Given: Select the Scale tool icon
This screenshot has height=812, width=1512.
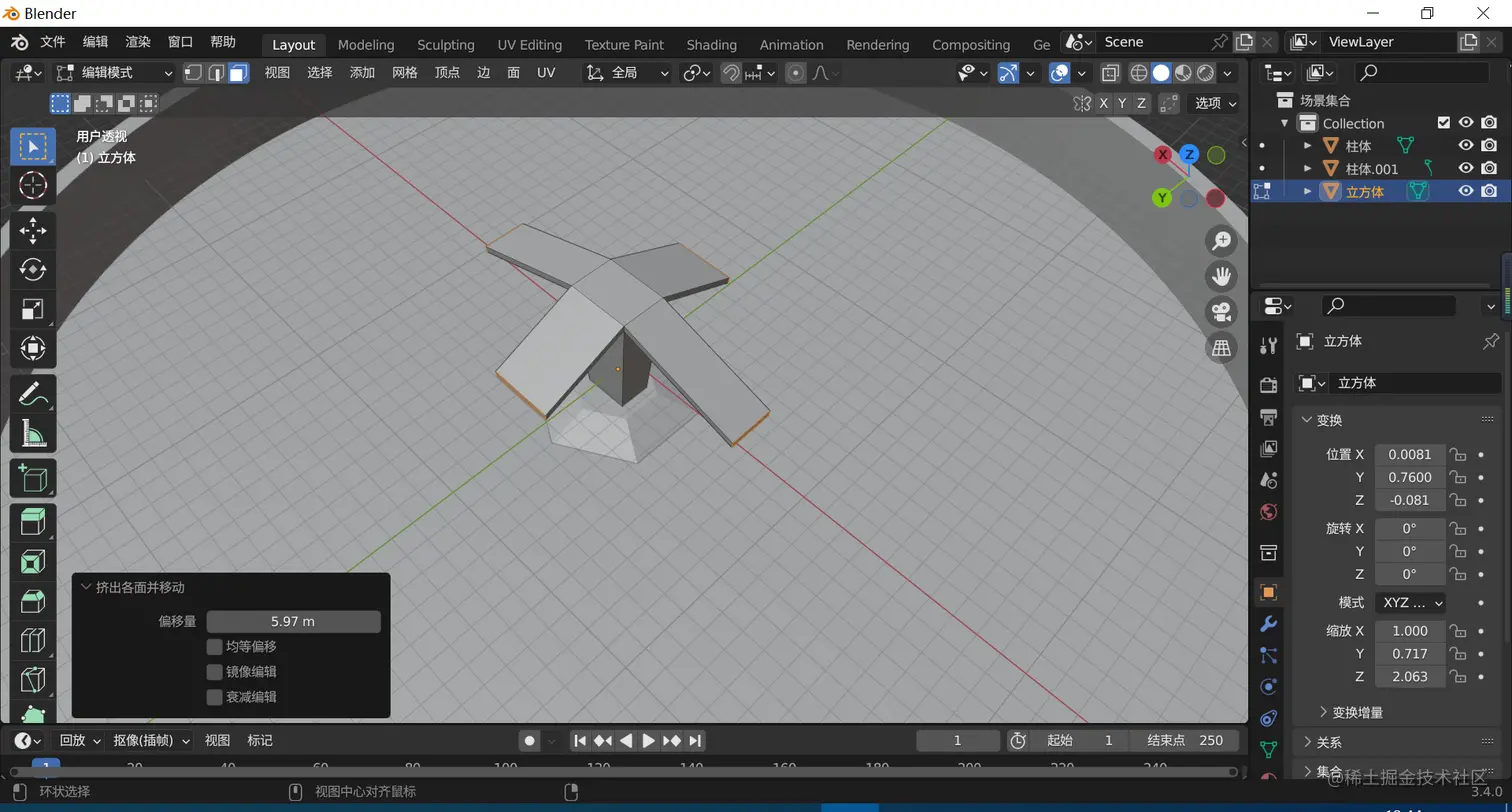Looking at the screenshot, I should click(x=33, y=309).
